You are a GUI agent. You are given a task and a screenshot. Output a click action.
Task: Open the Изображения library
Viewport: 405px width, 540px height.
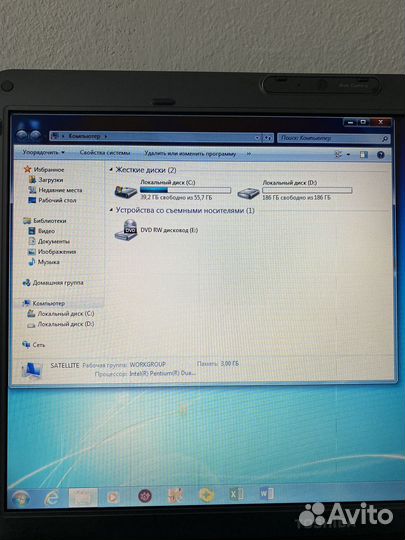56,252
